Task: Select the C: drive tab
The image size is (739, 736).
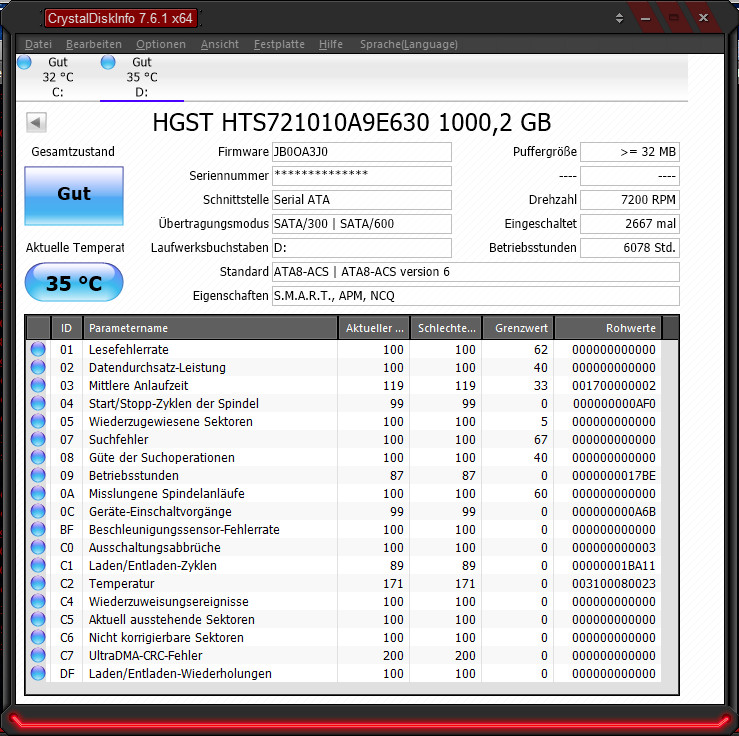Action: (57, 77)
